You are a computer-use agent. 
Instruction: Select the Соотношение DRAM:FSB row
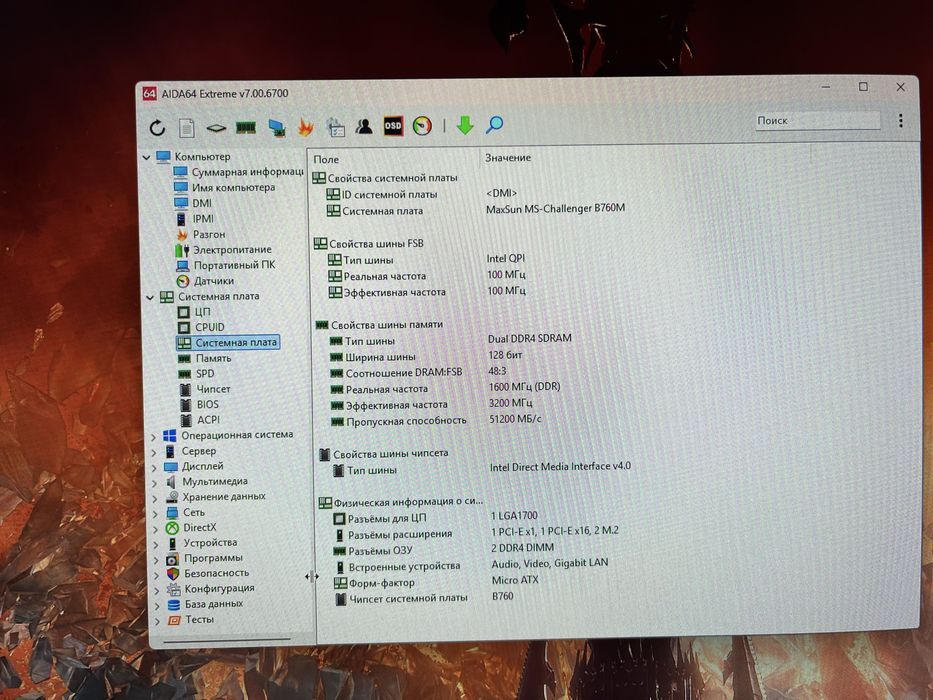[x=396, y=373]
